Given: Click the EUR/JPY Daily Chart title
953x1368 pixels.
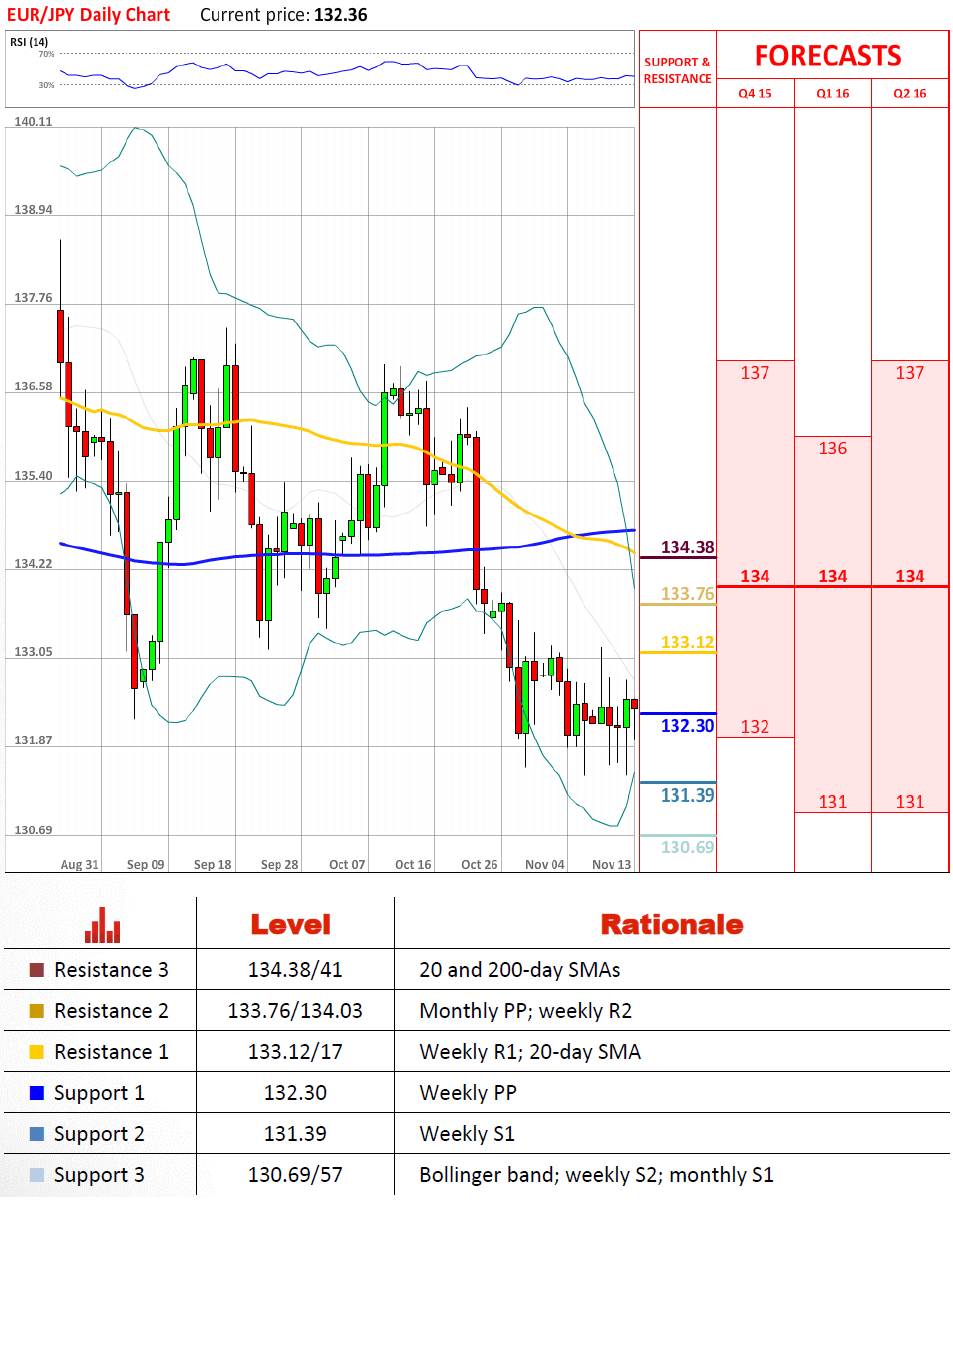Looking at the screenshot, I should pos(88,15).
